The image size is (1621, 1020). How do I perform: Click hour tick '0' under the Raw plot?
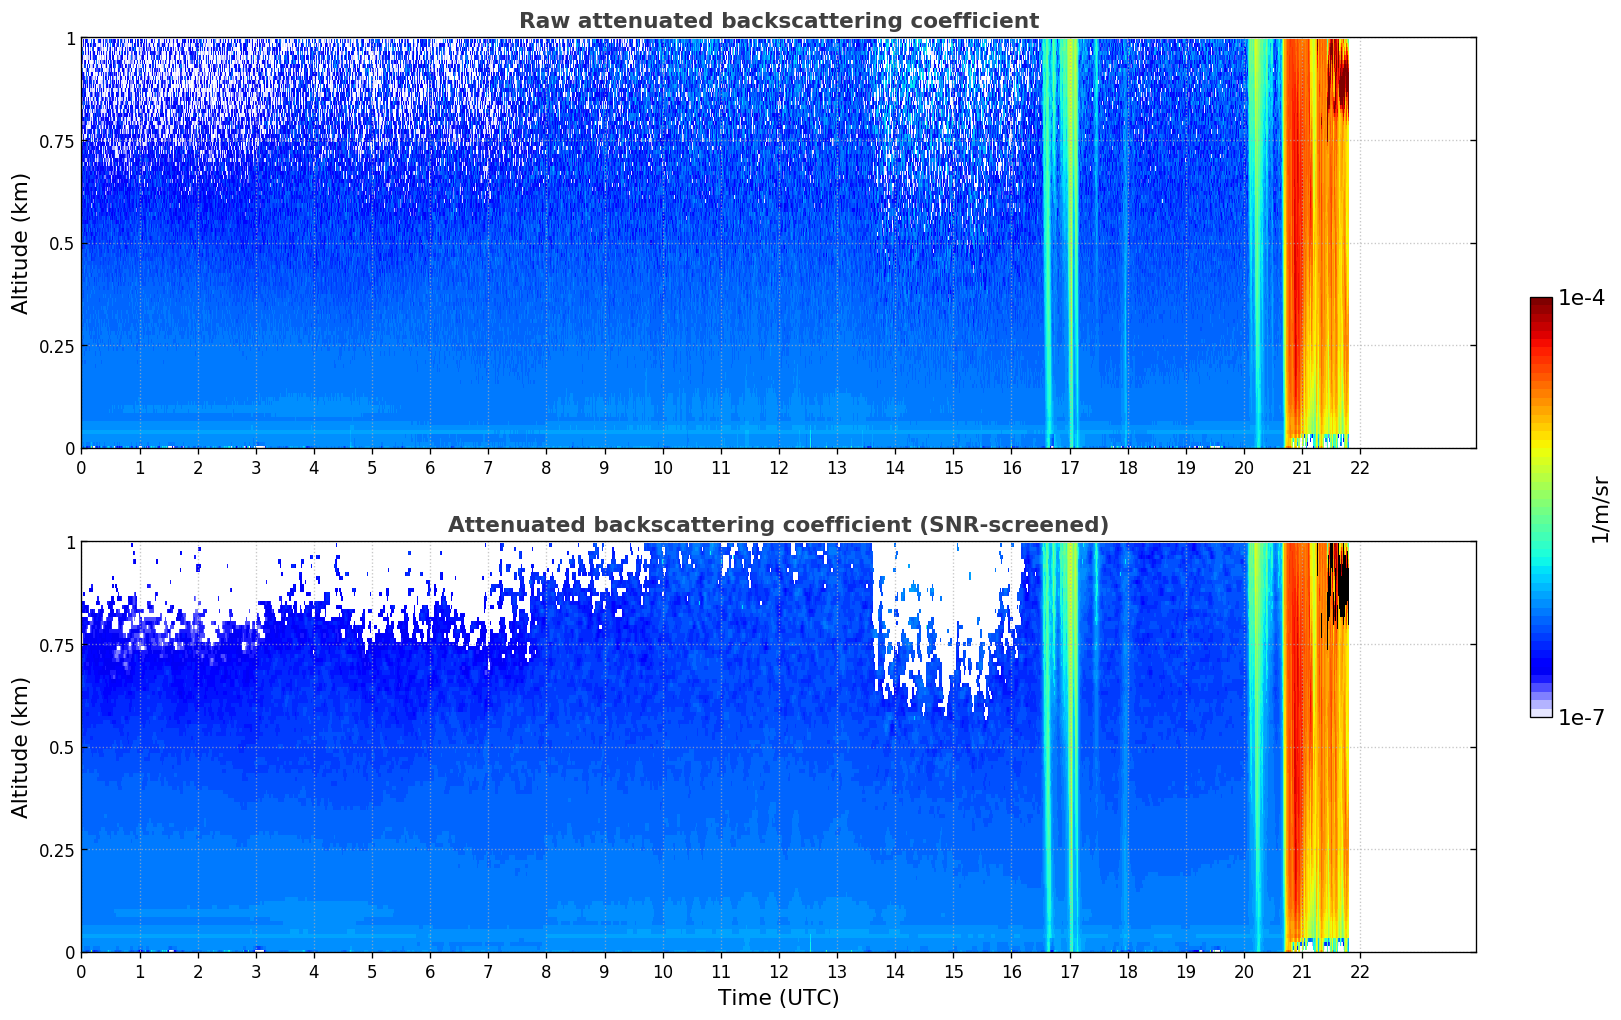coord(81,467)
